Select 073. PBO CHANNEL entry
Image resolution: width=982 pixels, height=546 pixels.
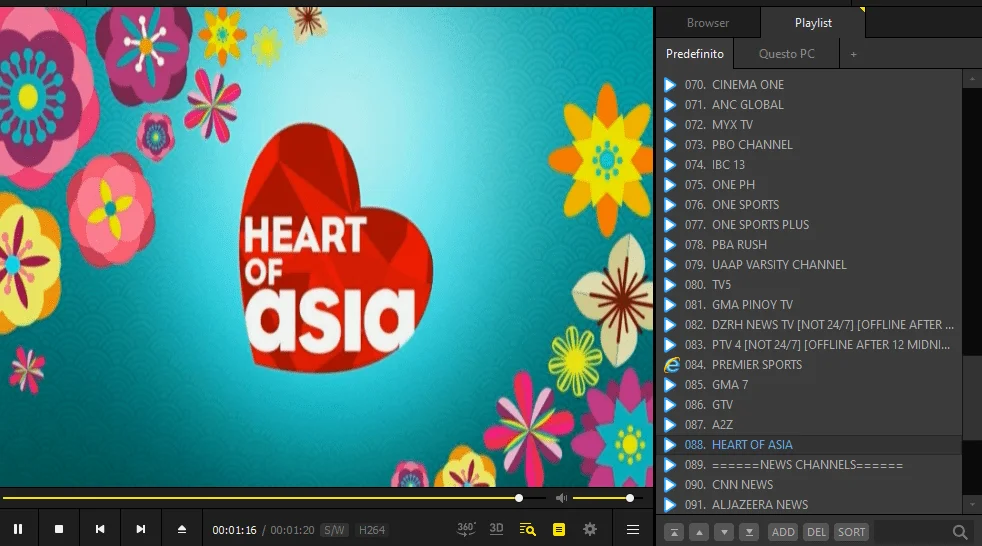pyautogui.click(x=809, y=145)
